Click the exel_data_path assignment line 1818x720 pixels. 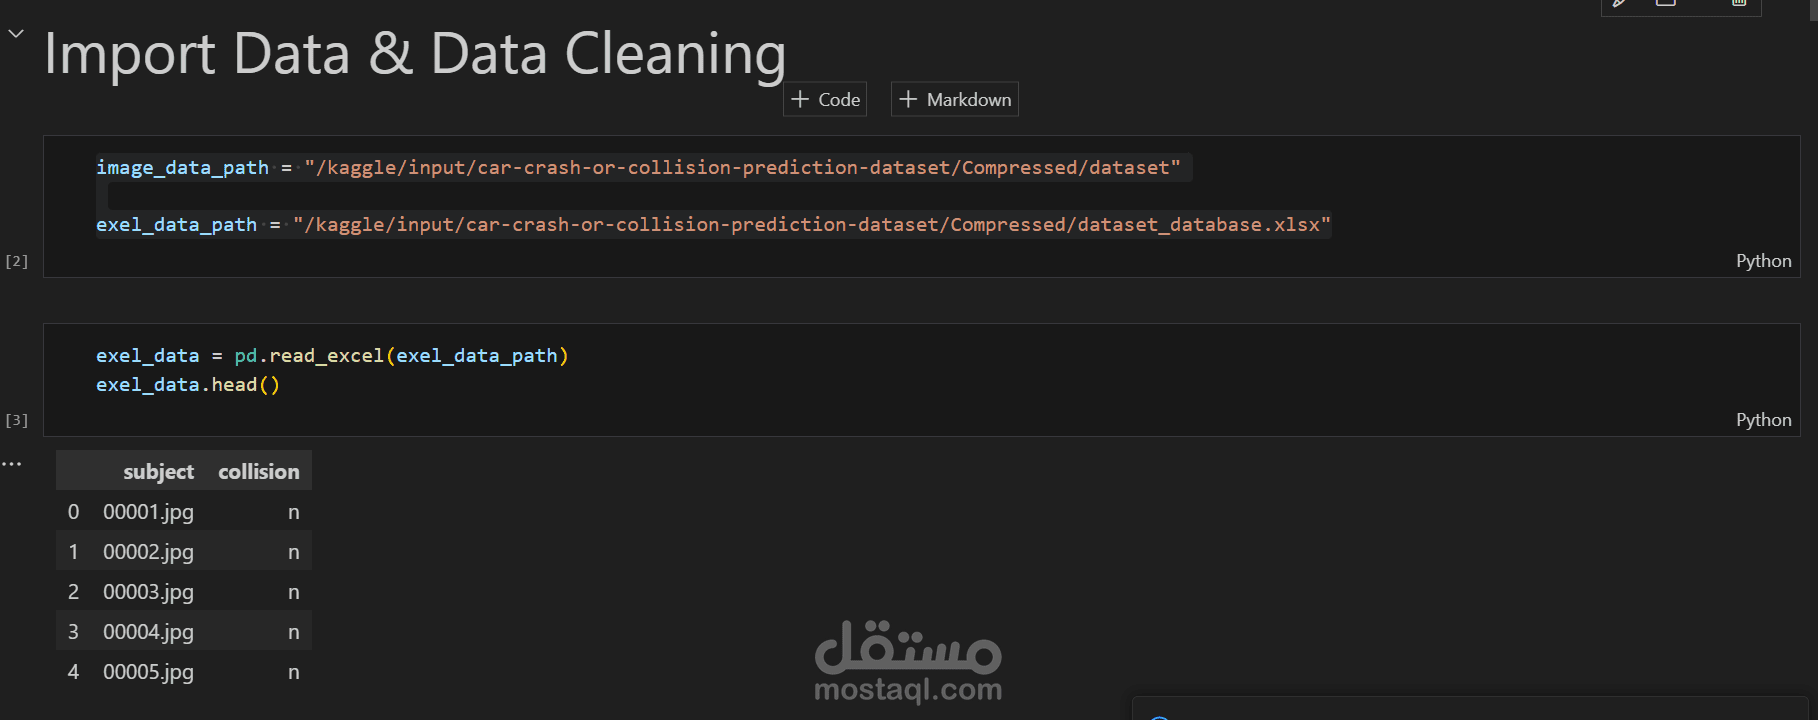point(712,225)
